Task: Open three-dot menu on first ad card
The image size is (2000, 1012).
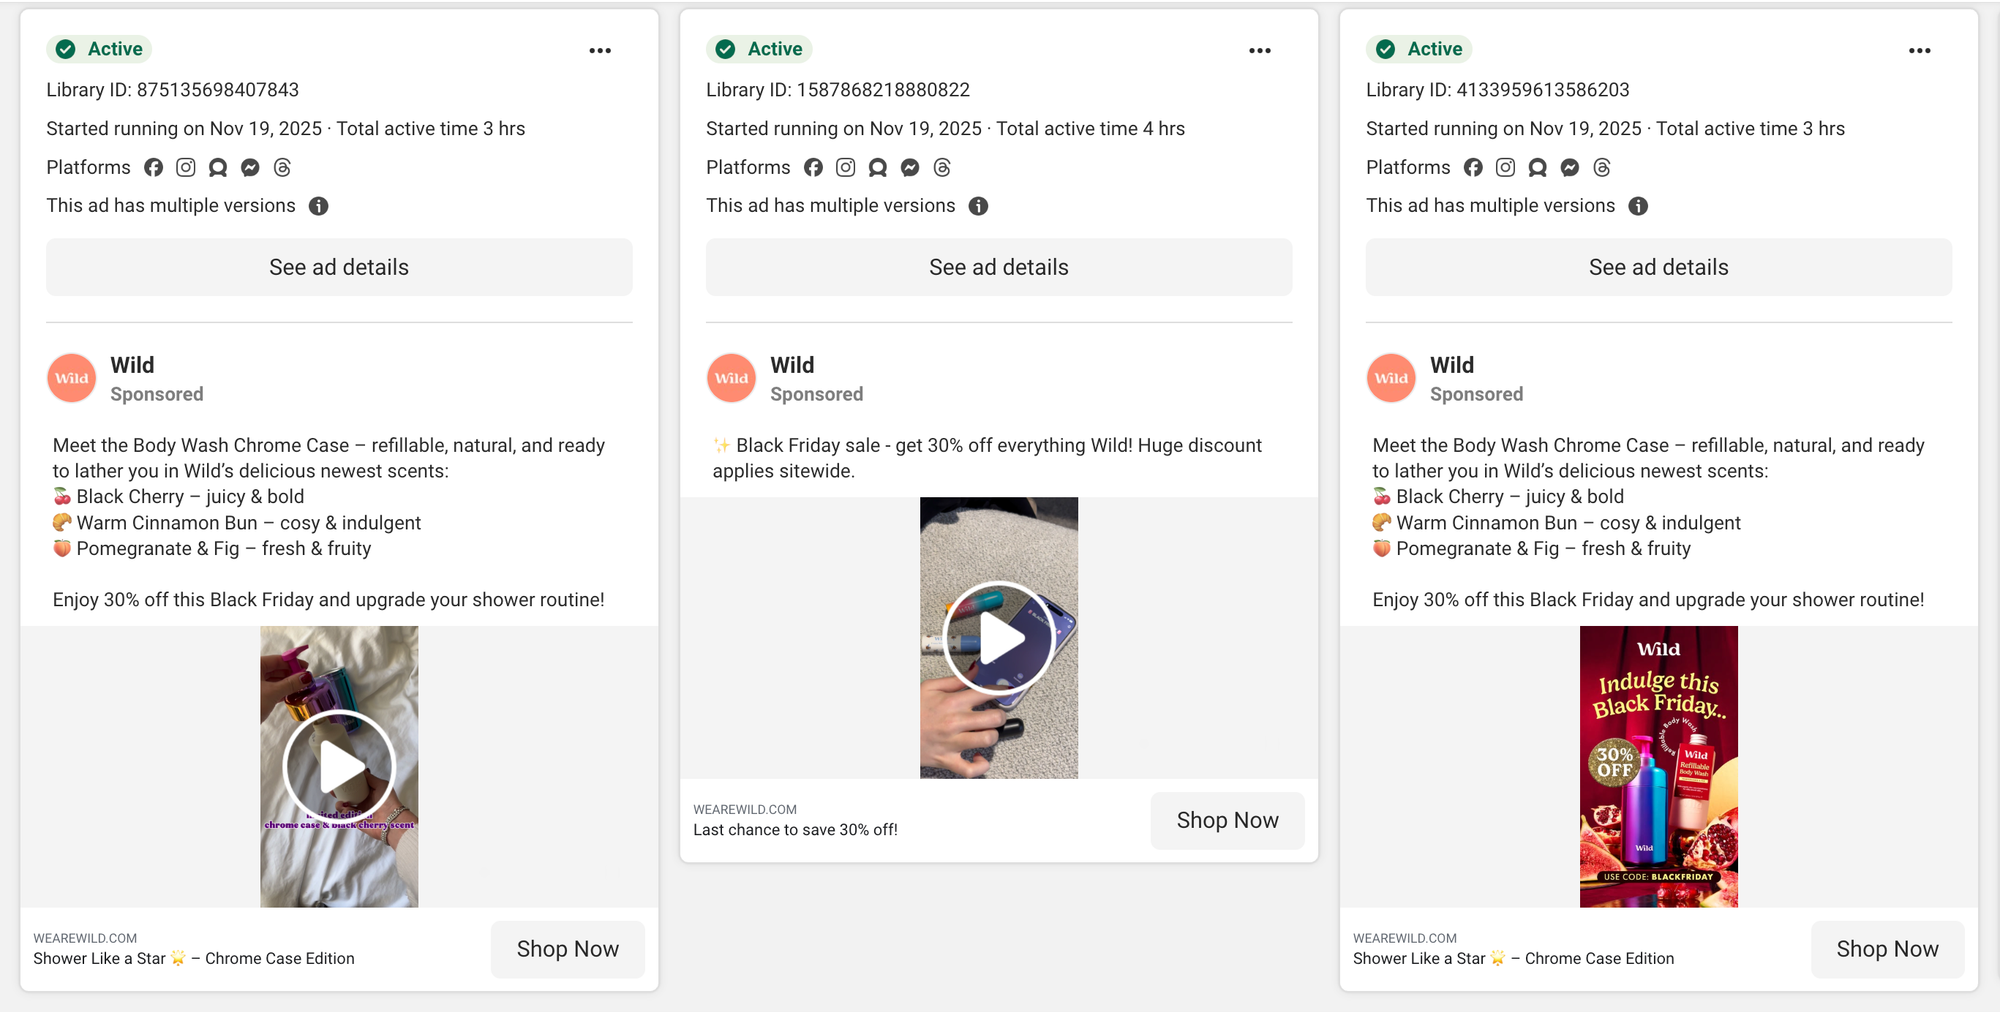Action: click(x=600, y=50)
